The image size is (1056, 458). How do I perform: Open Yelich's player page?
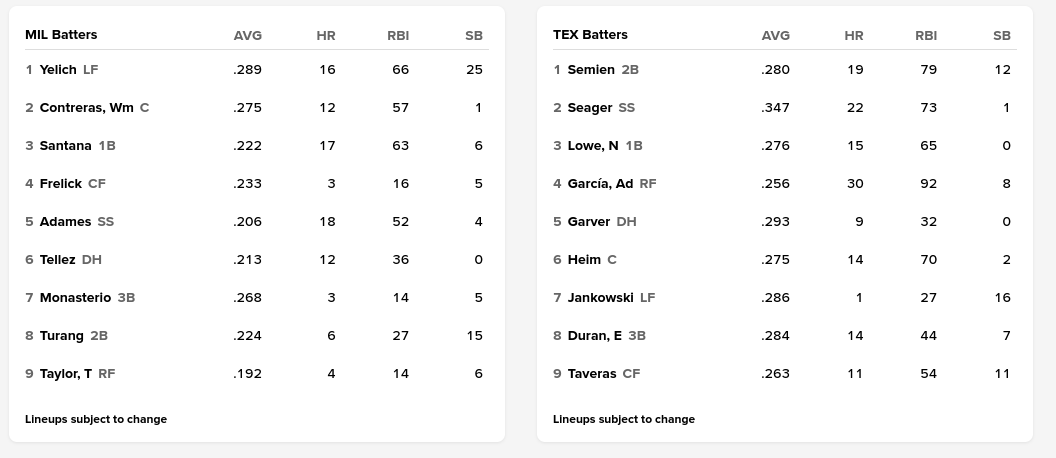pos(58,70)
